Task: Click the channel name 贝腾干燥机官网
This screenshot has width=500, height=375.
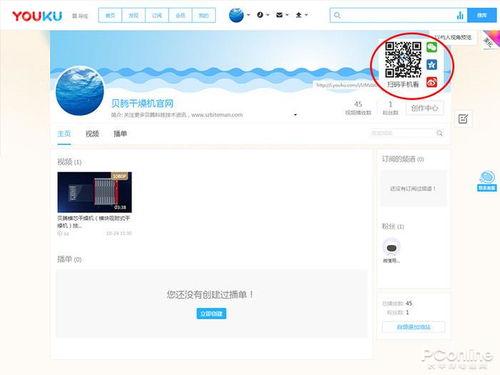Action: (142, 103)
